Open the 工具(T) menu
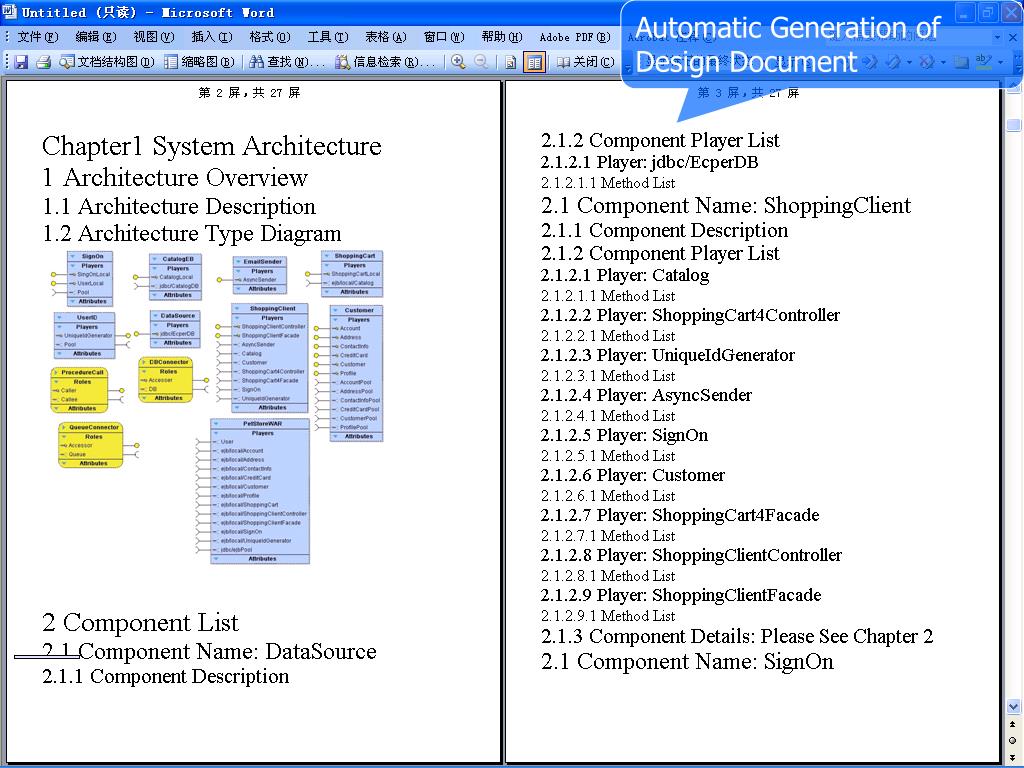The height and width of the screenshot is (768, 1024). pos(328,37)
